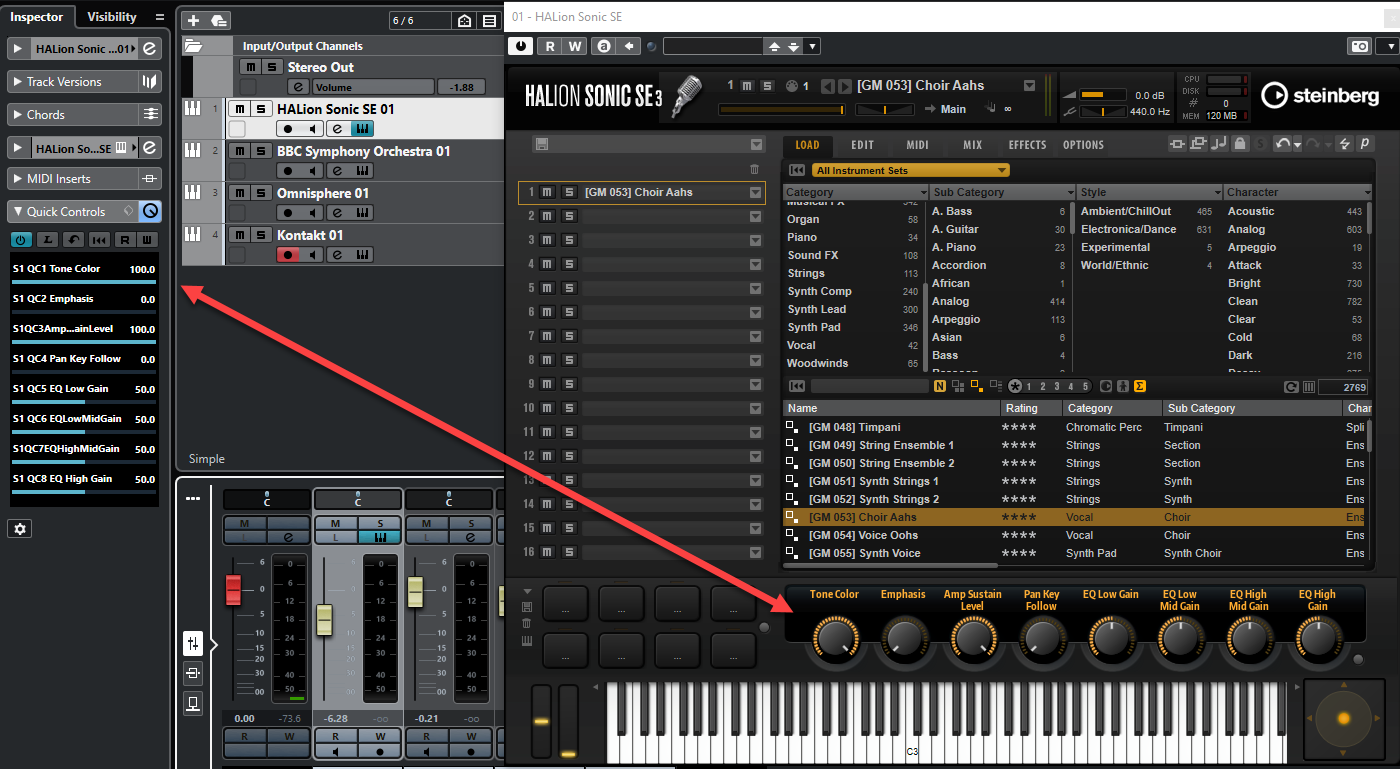Open the EFFECTS tab in HALion
Viewport: 1400px width, 769px height.
click(x=1027, y=145)
